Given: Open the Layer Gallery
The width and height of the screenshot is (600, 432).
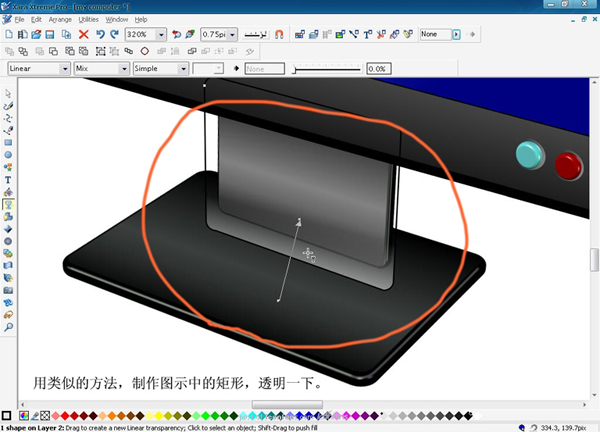Looking at the screenshot, I should [313, 34].
